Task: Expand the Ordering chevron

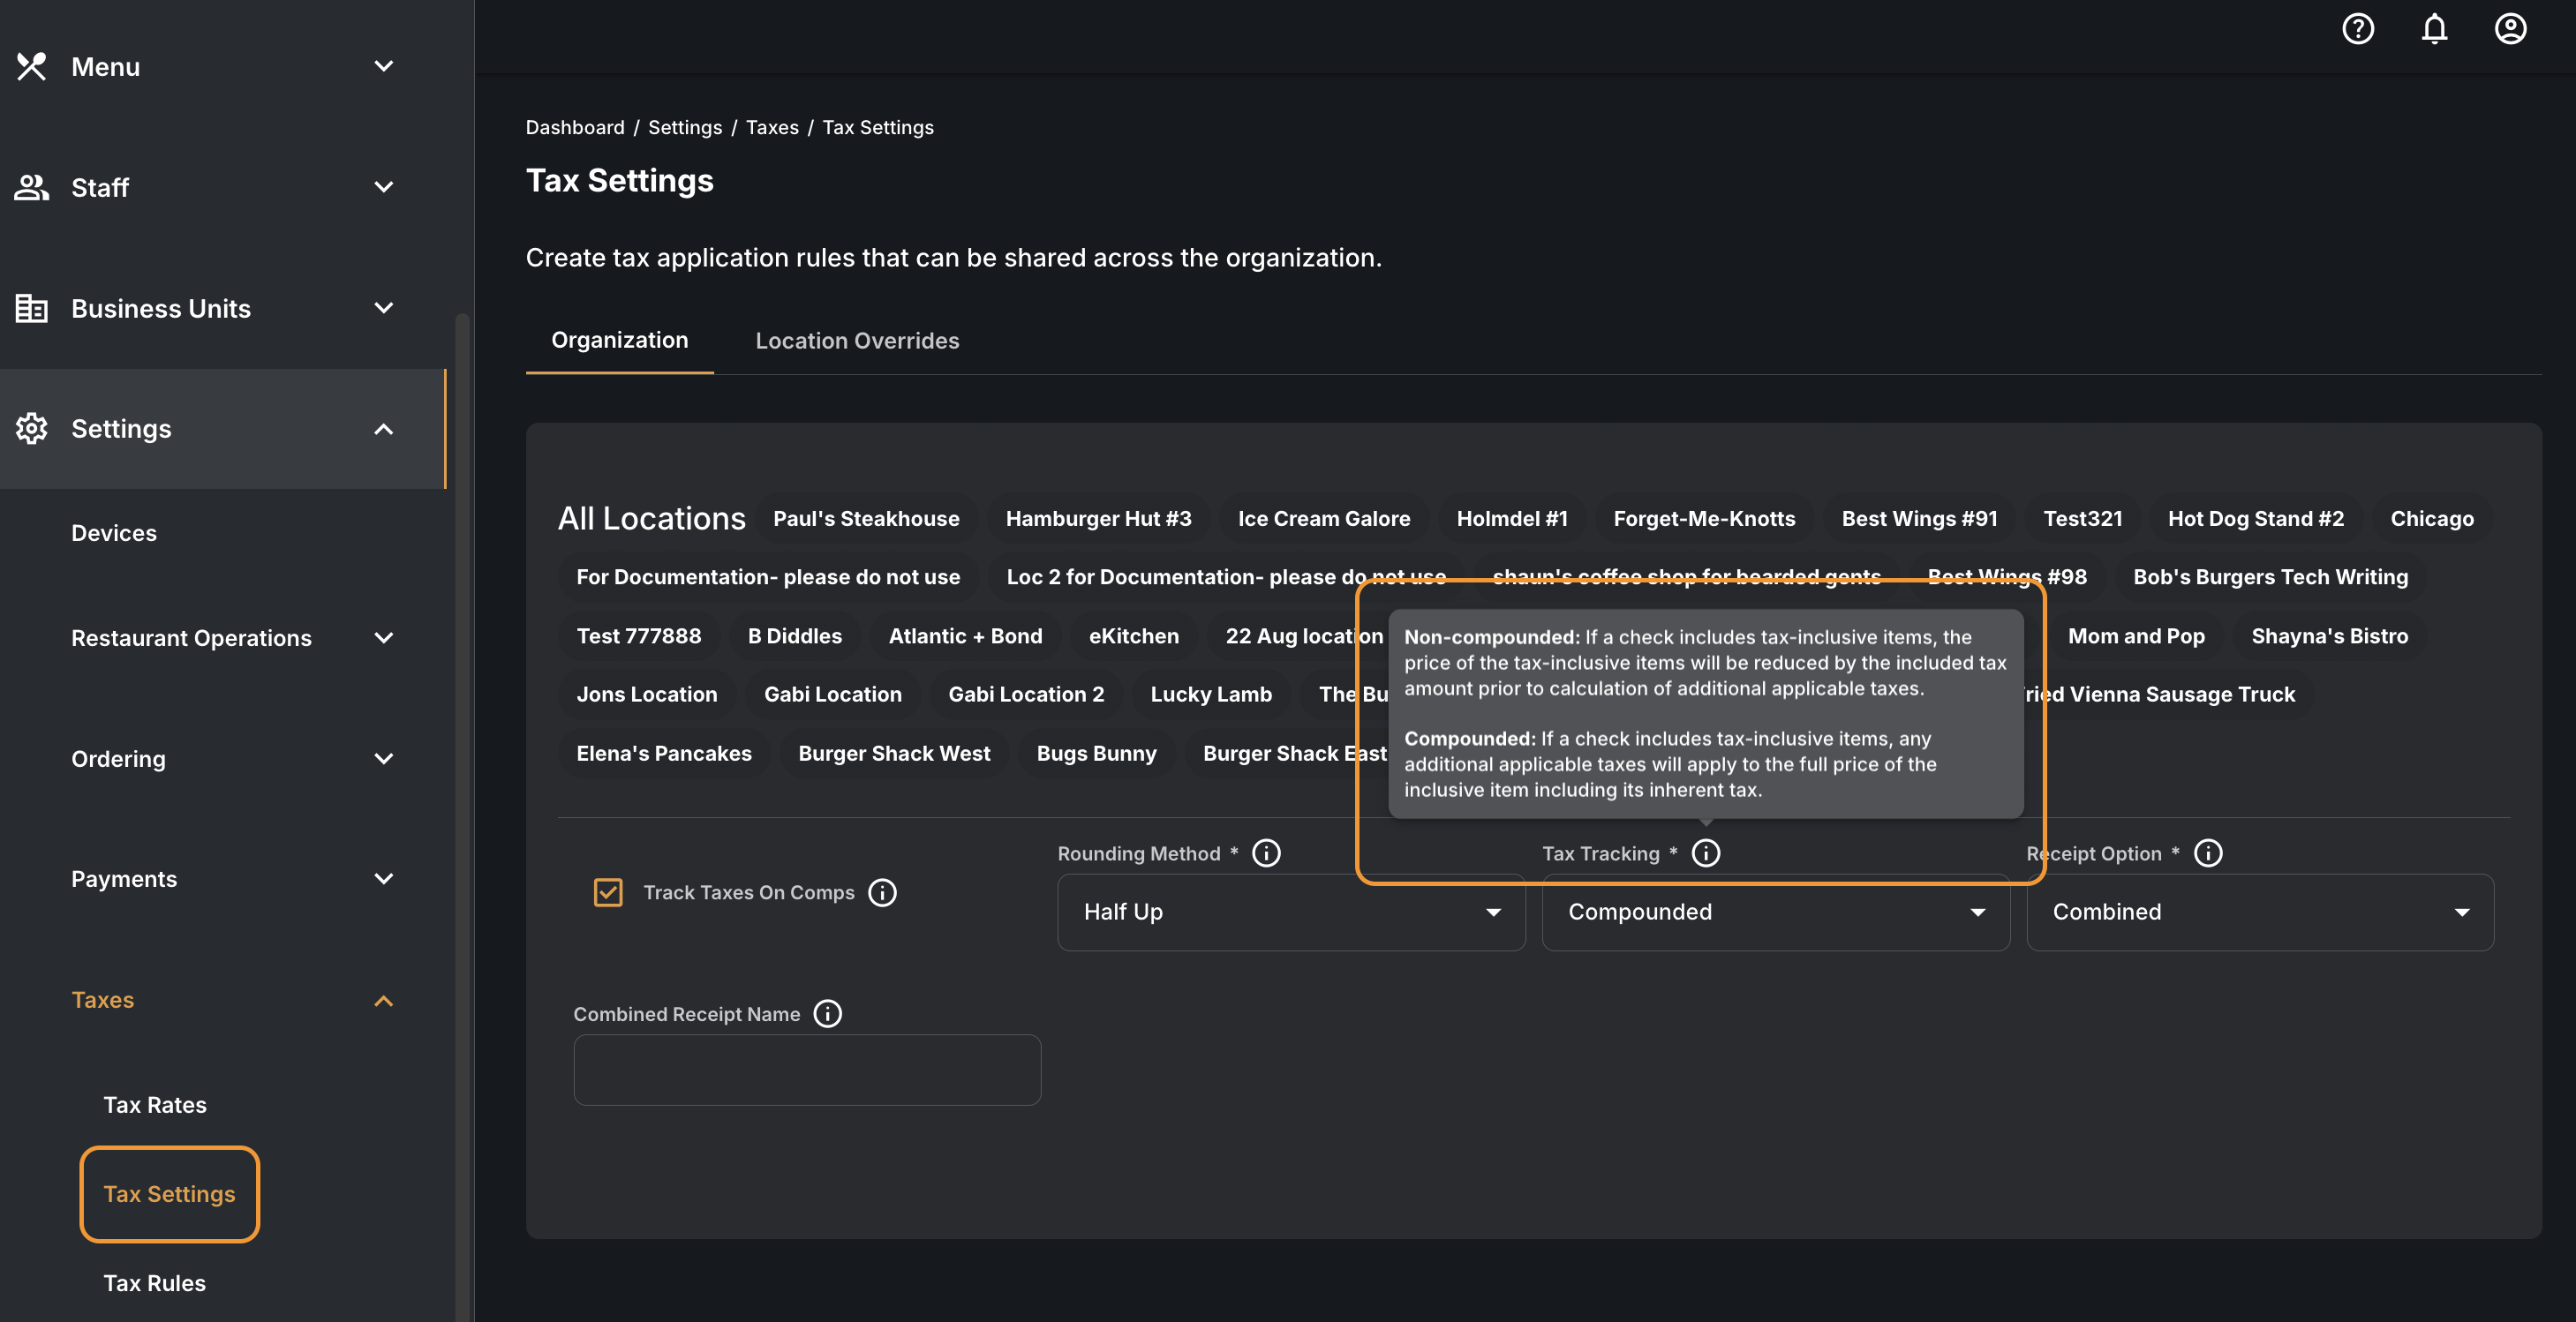Action: [383, 759]
